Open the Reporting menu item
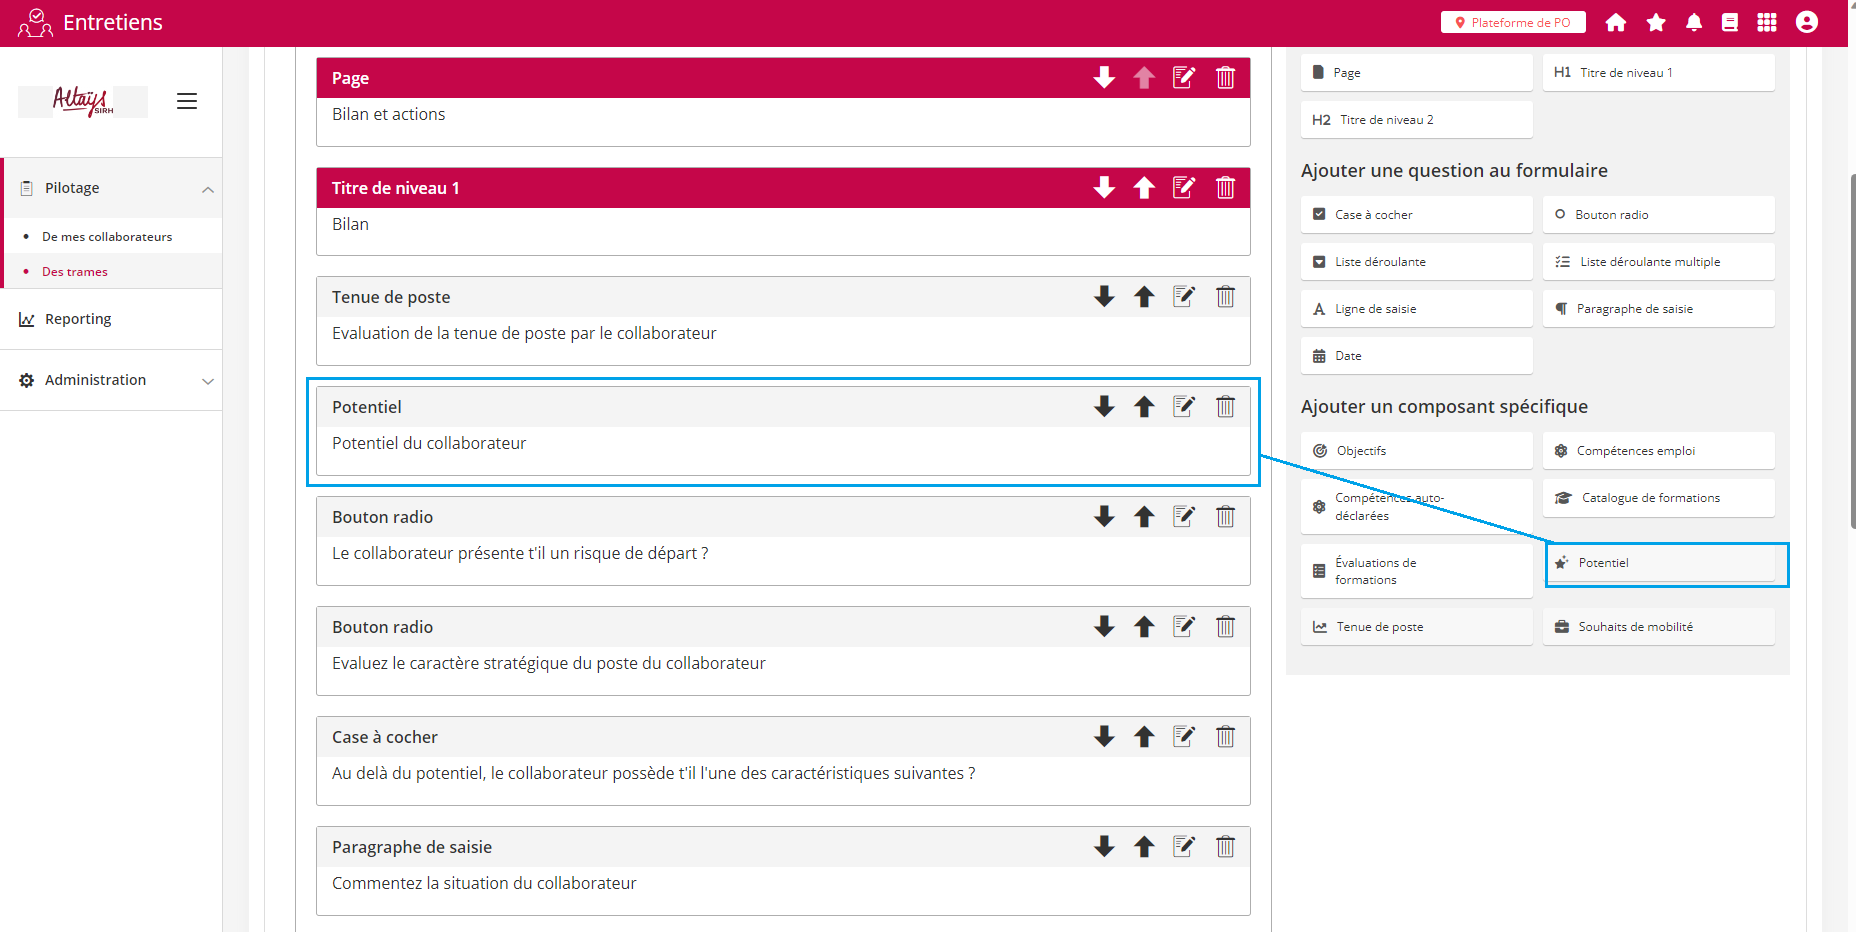Image resolution: width=1856 pixels, height=932 pixels. click(x=78, y=319)
